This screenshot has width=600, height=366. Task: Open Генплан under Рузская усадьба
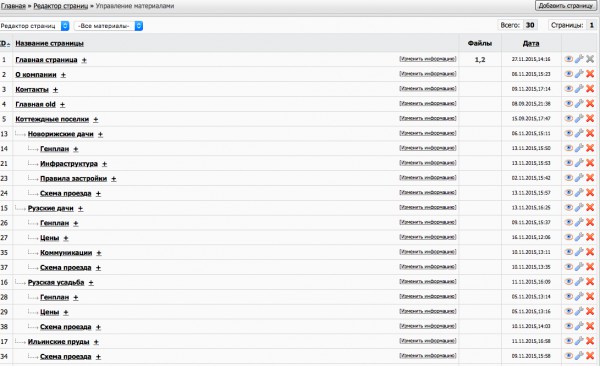[x=55, y=297]
